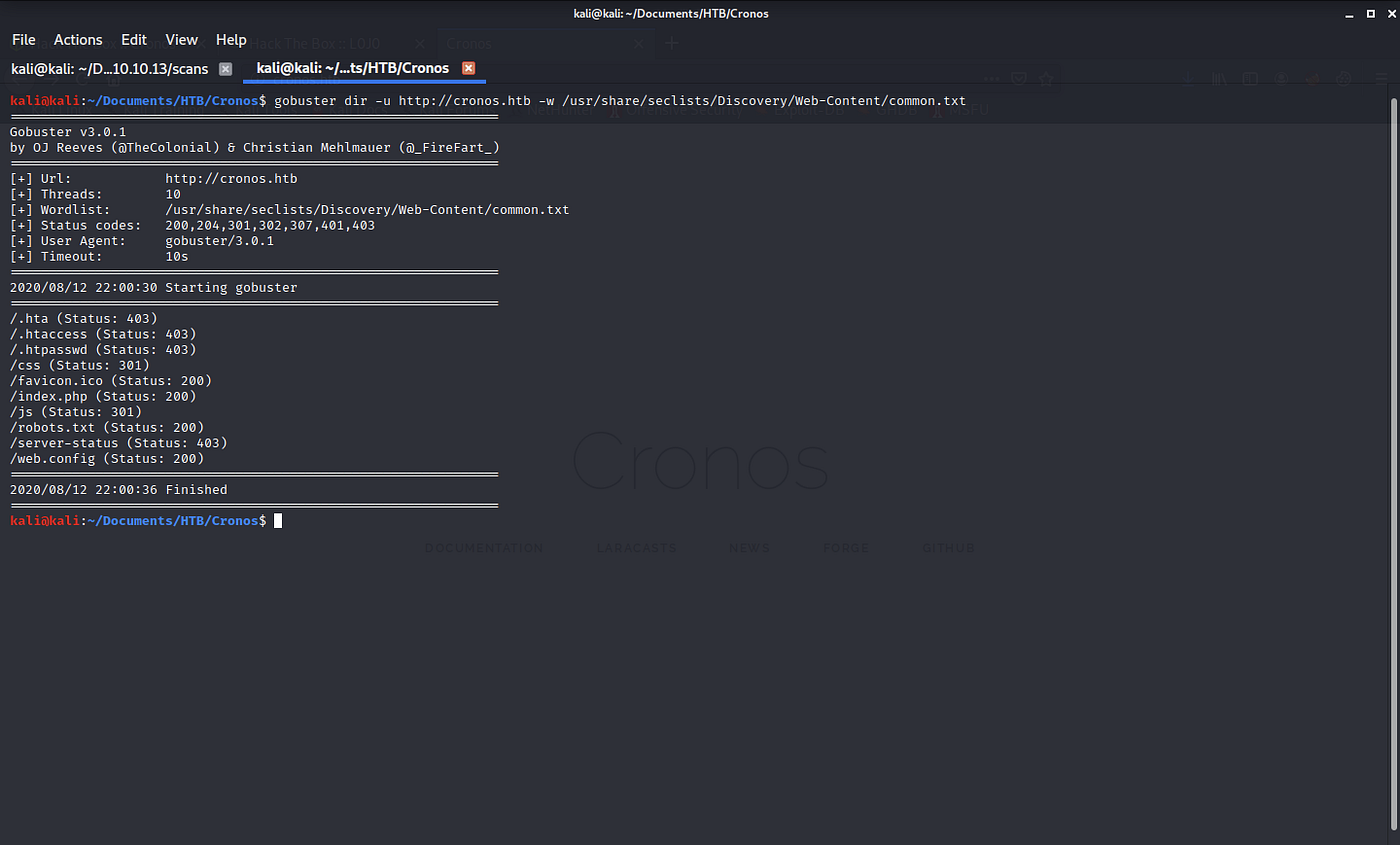This screenshot has width=1400, height=845.
Task: Open the View menu
Action: coord(182,40)
